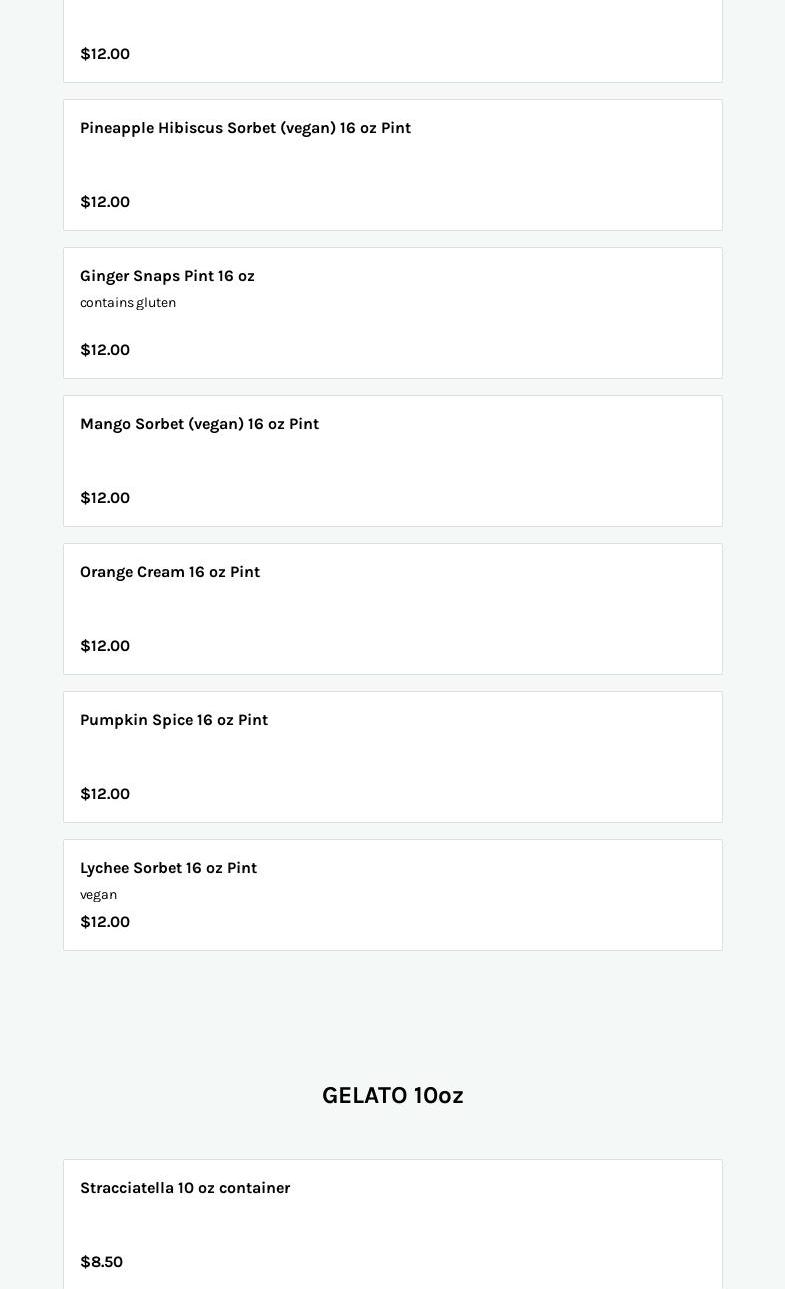Click the $12.00 price in the topmost cut-off card
This screenshot has height=1289, width=785.
[x=105, y=54]
